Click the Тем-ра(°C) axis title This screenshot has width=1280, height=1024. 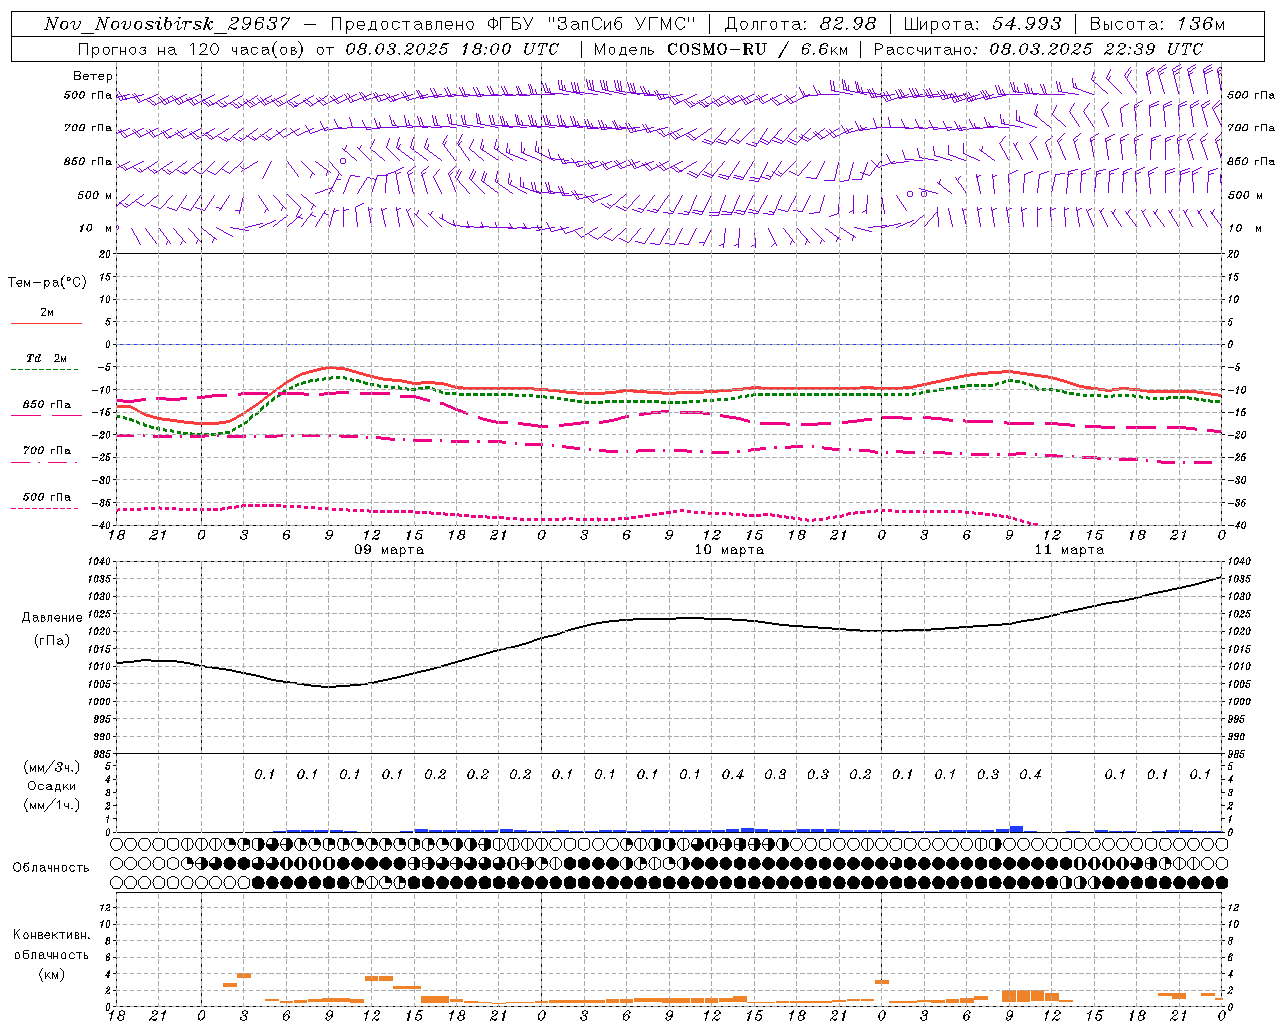pyautogui.click(x=47, y=283)
